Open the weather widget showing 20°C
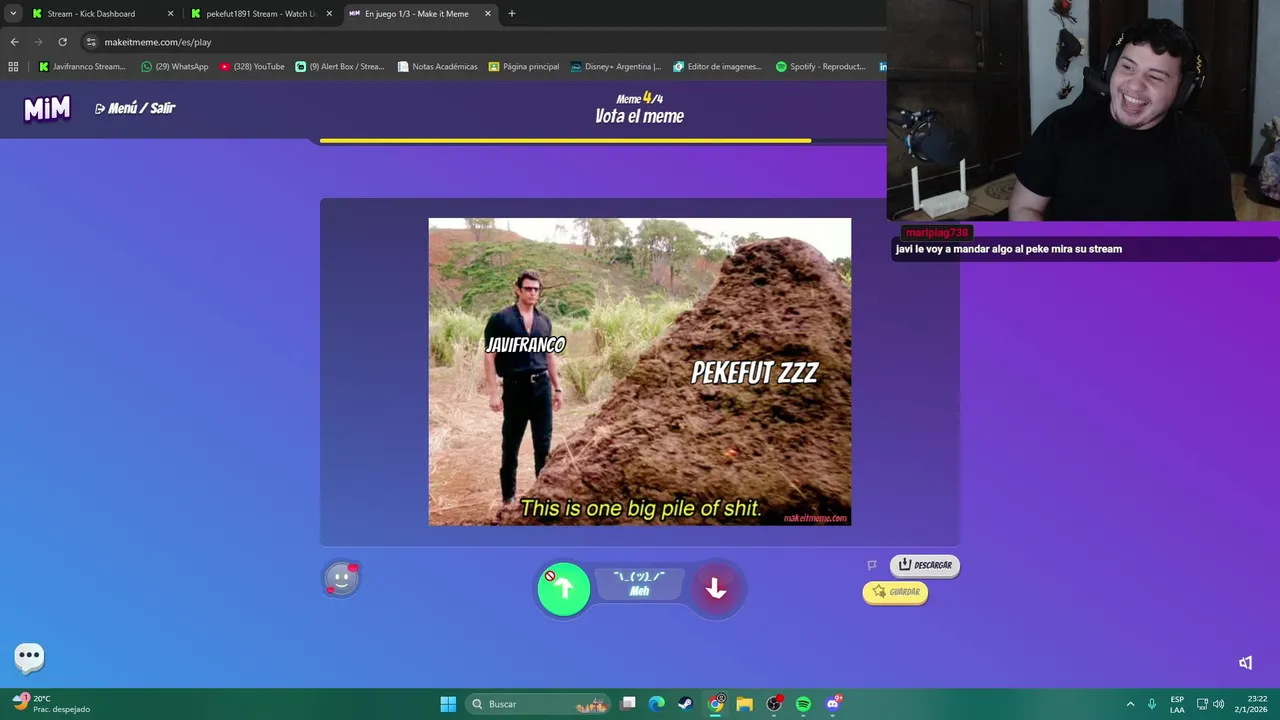The height and width of the screenshot is (720, 1280). point(52,704)
